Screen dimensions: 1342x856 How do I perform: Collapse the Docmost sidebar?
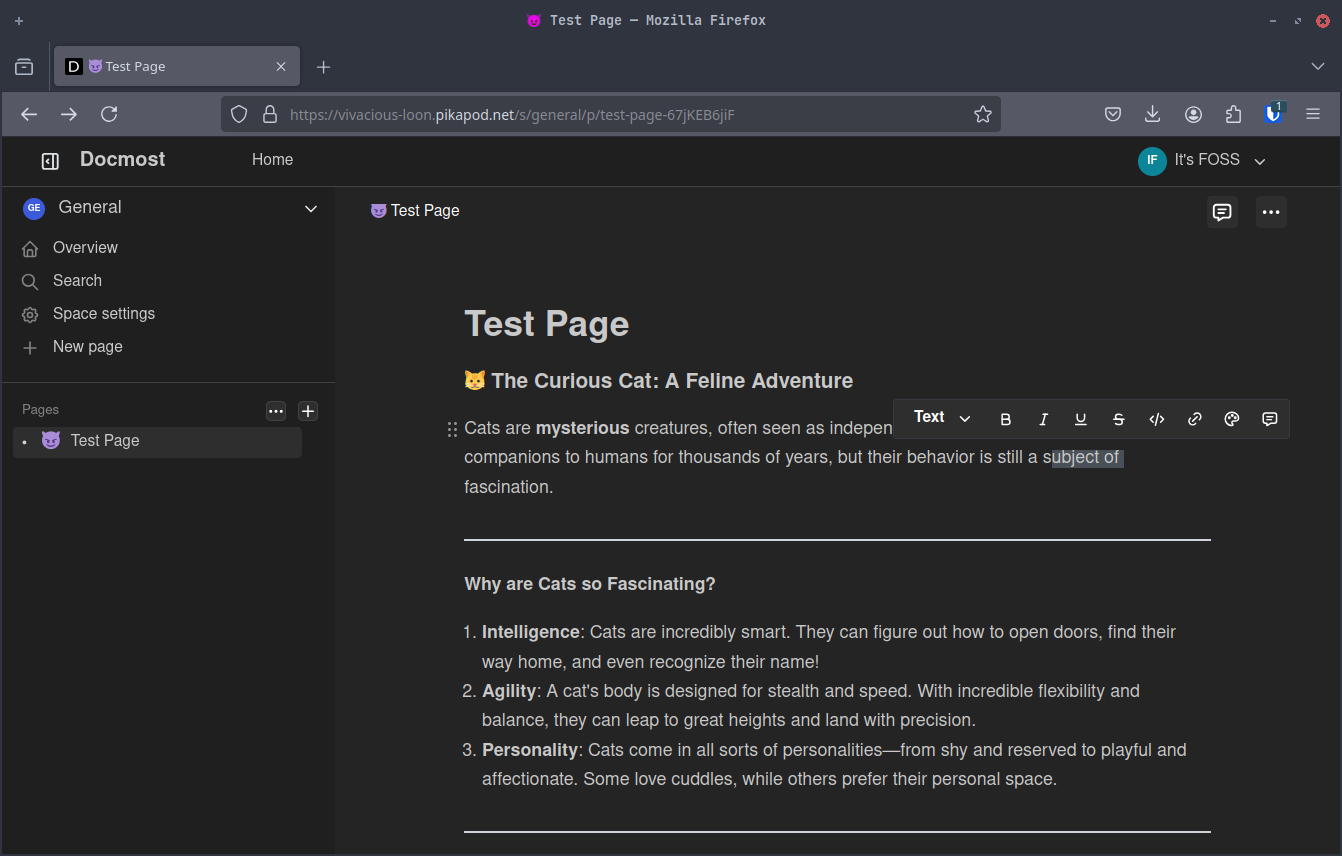point(50,160)
